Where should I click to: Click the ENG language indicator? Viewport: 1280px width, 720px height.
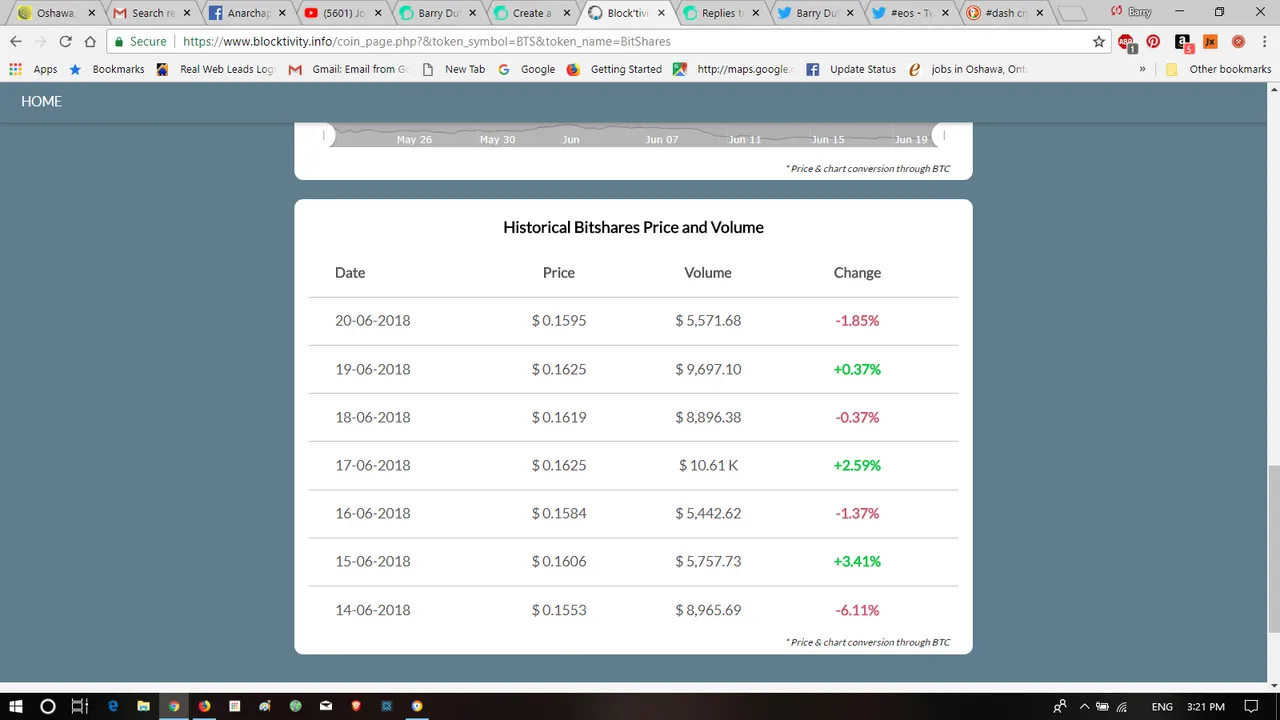pos(1162,707)
